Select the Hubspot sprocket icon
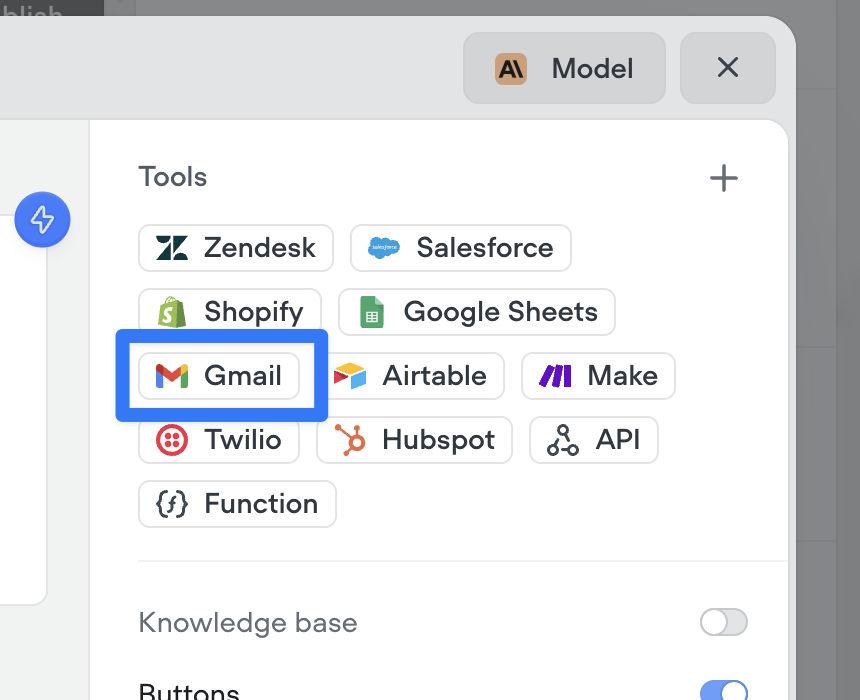 (x=350, y=440)
